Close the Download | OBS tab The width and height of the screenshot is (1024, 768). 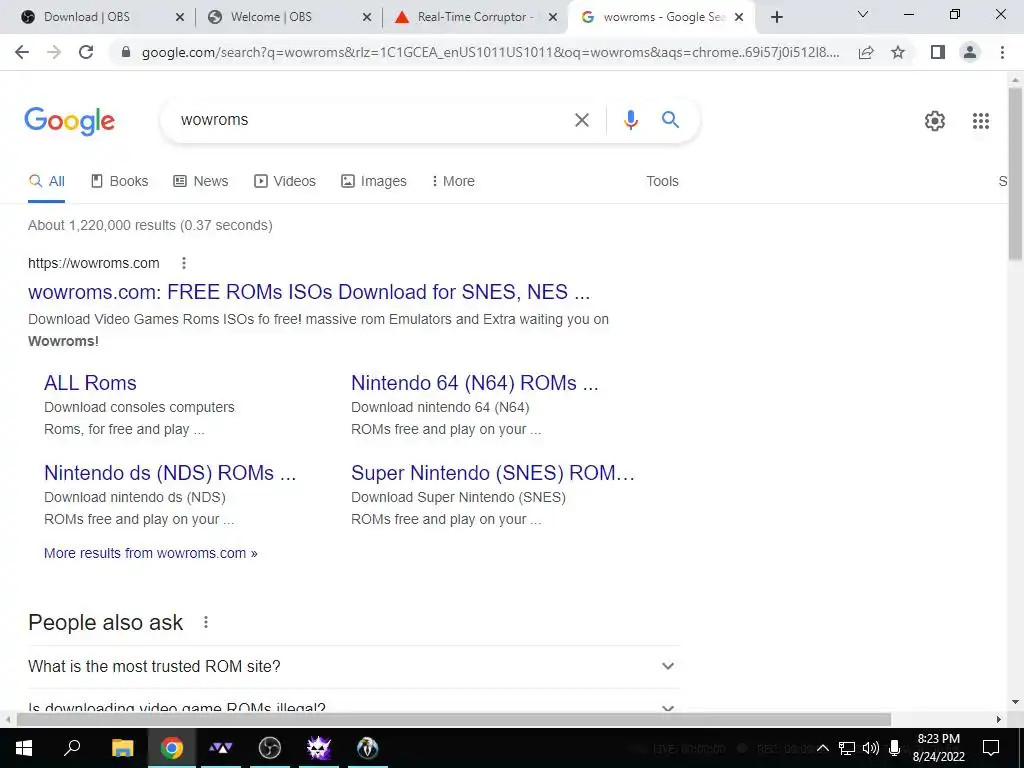click(x=180, y=18)
